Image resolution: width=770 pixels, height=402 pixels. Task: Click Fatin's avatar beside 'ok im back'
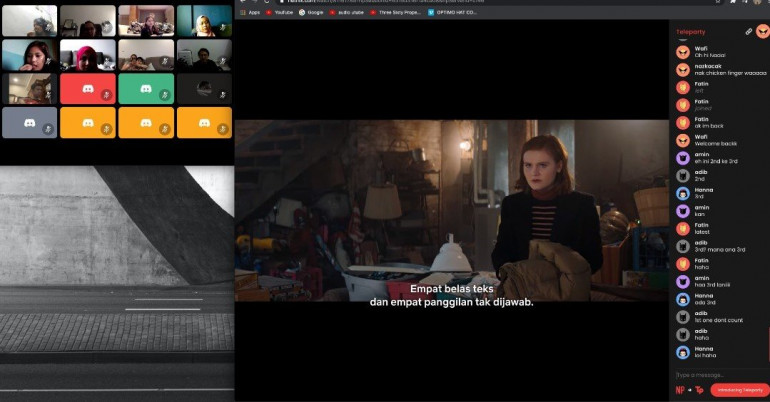[683, 123]
